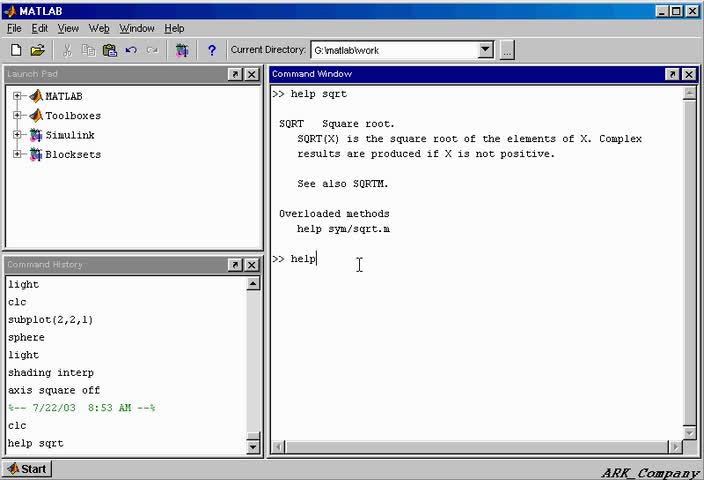Click Command Window vertical scroll up arrow
The width and height of the screenshot is (704, 480).
tap(689, 93)
